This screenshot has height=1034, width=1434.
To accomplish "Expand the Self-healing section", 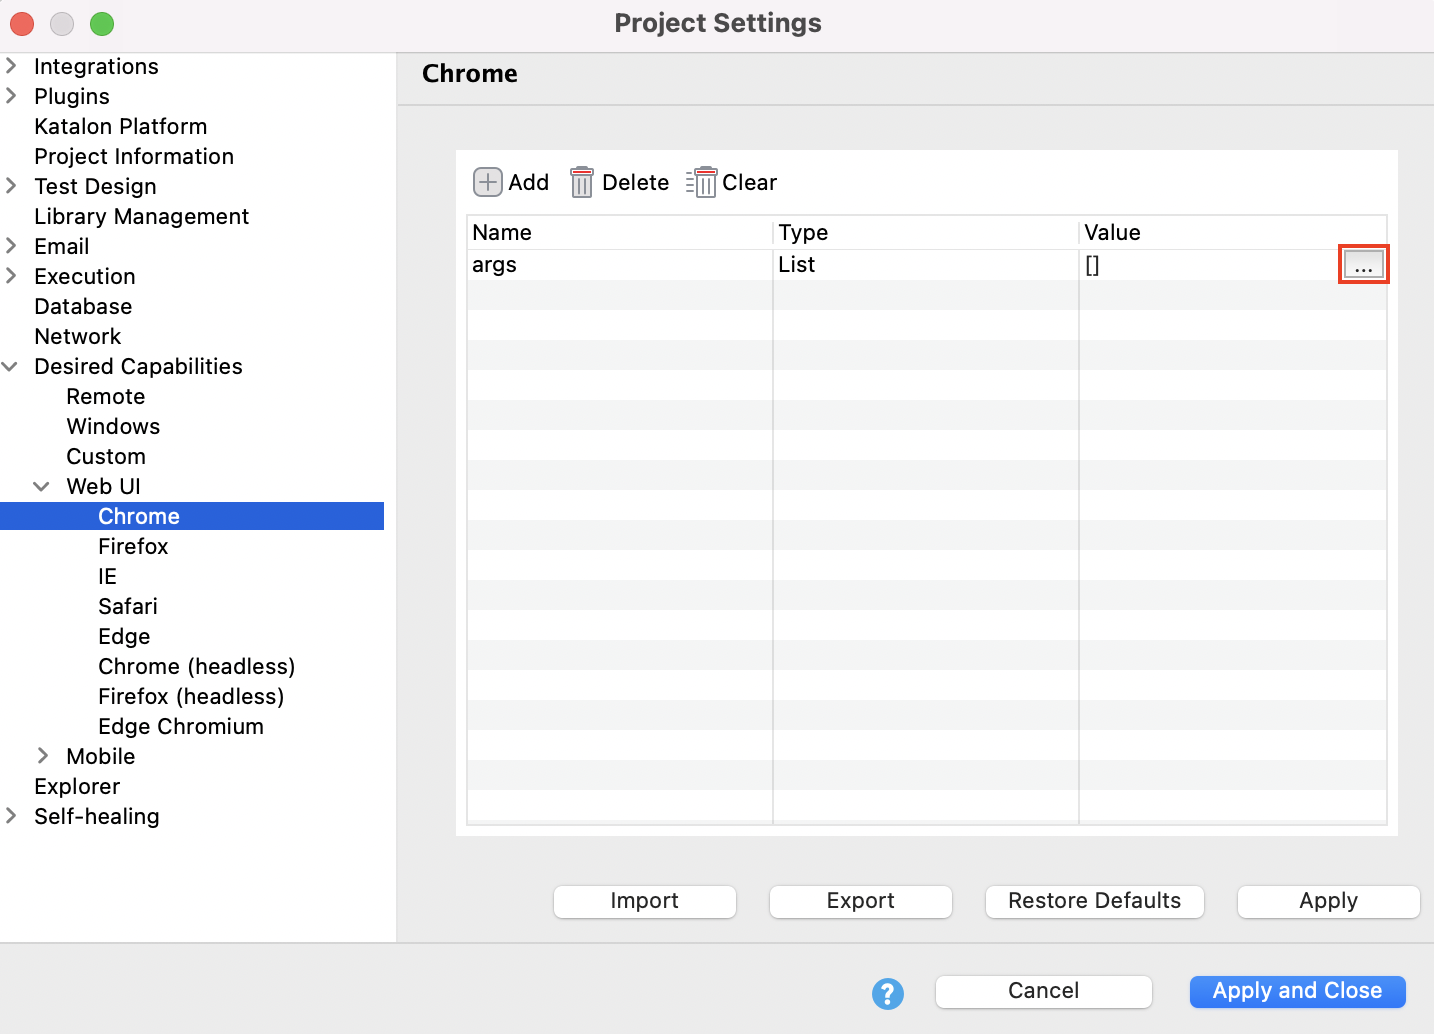I will click(12, 816).
